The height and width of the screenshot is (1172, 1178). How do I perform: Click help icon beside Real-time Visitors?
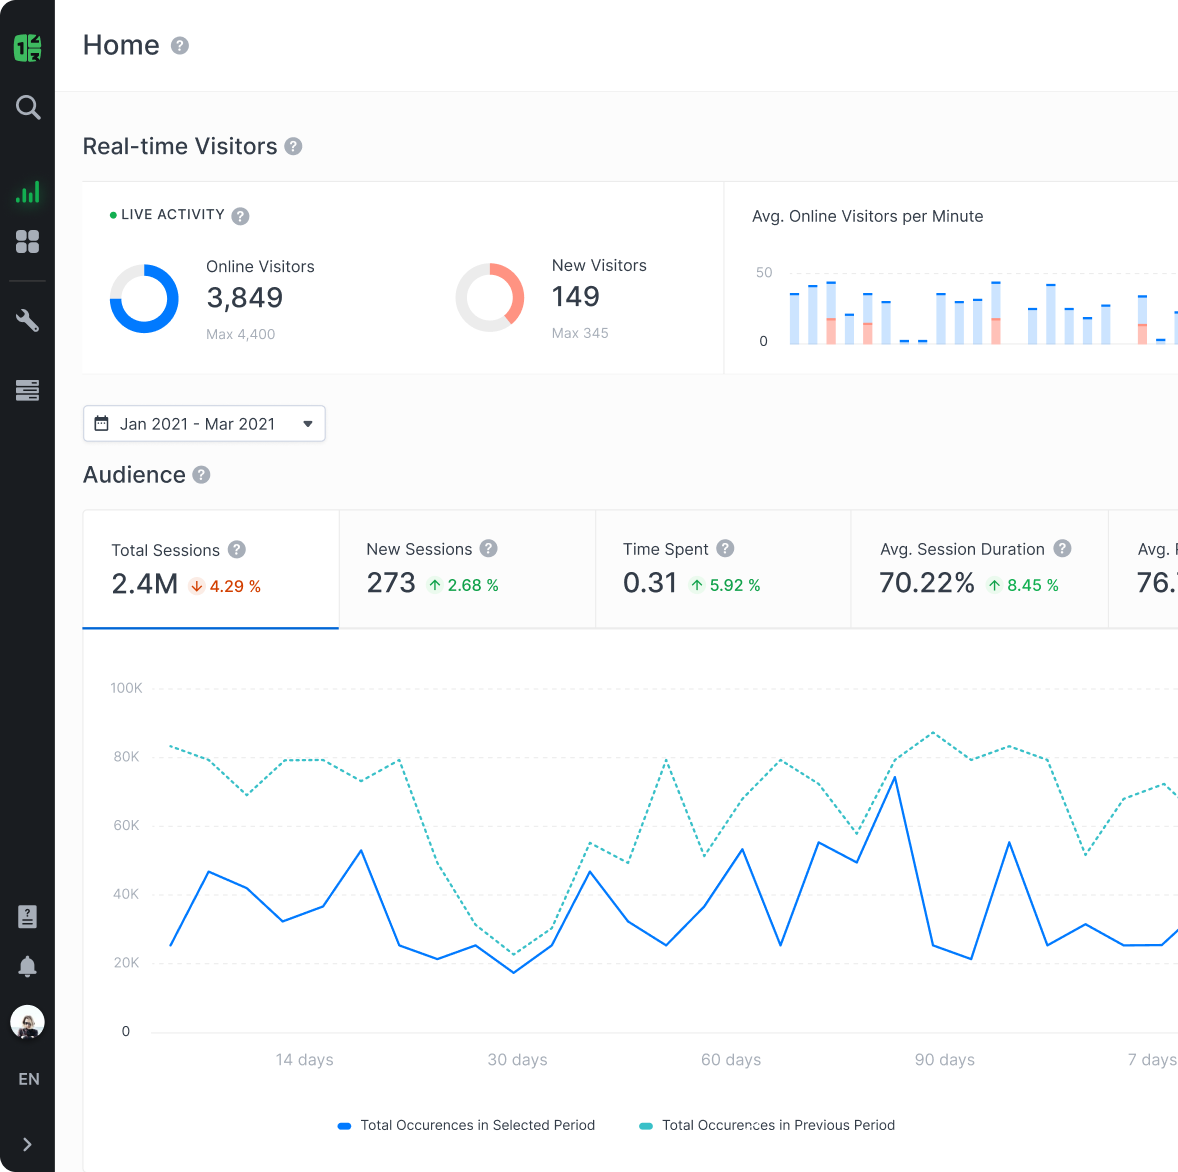[293, 146]
